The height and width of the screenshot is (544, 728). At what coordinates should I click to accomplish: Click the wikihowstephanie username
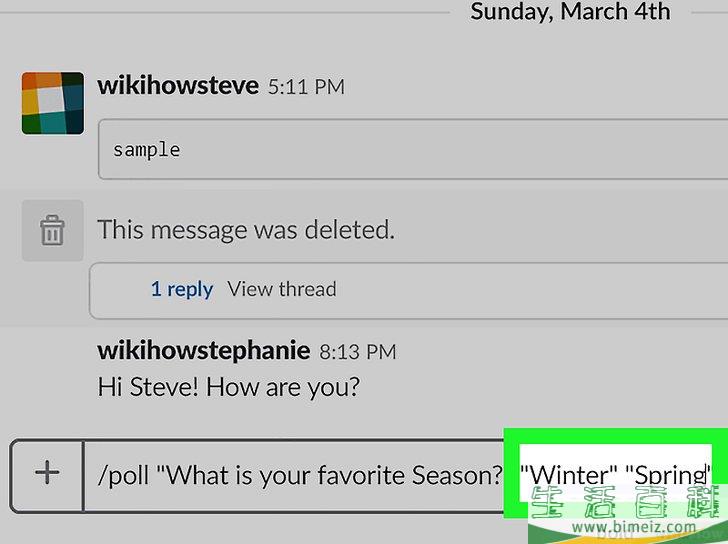(x=203, y=350)
